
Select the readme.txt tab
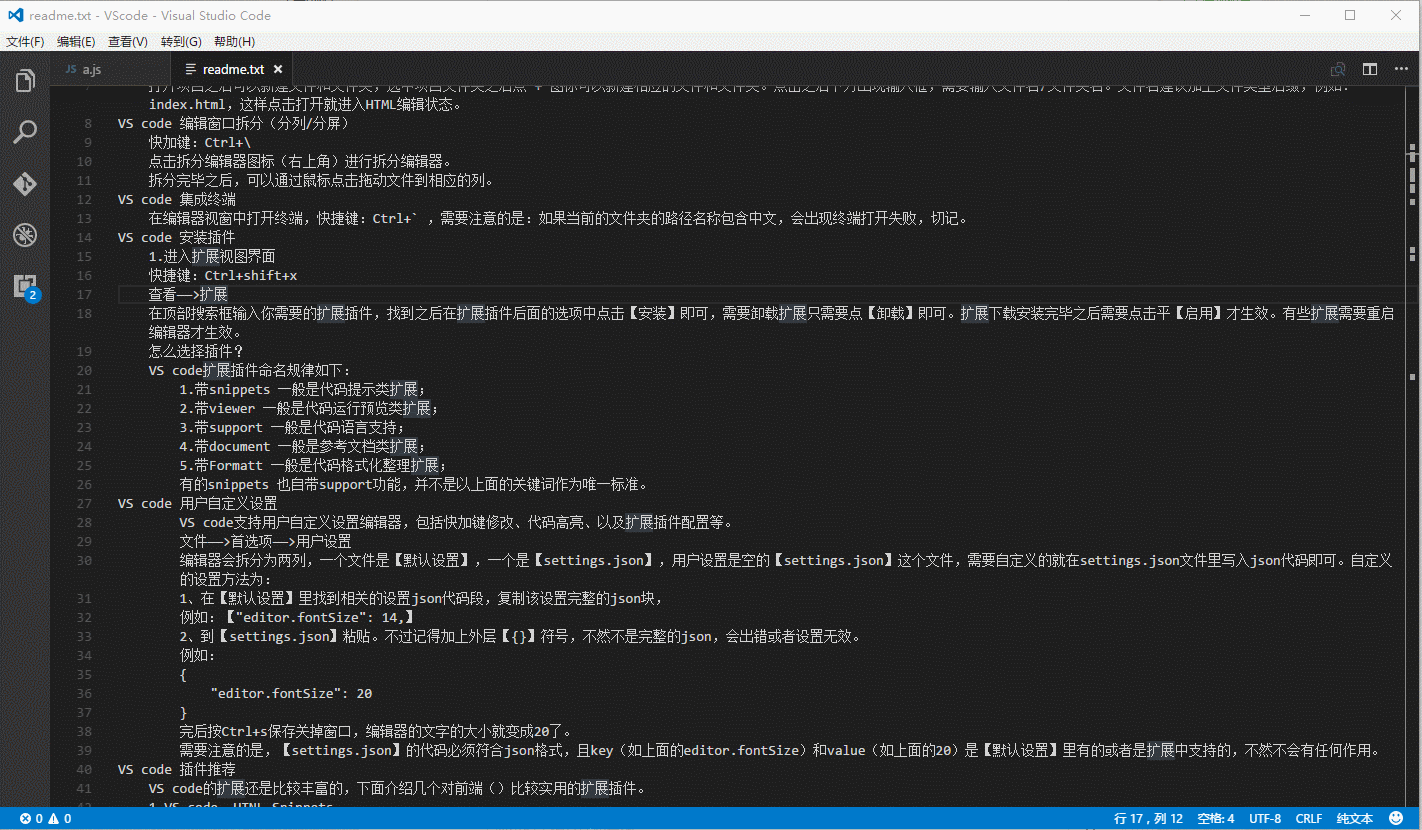tap(232, 70)
